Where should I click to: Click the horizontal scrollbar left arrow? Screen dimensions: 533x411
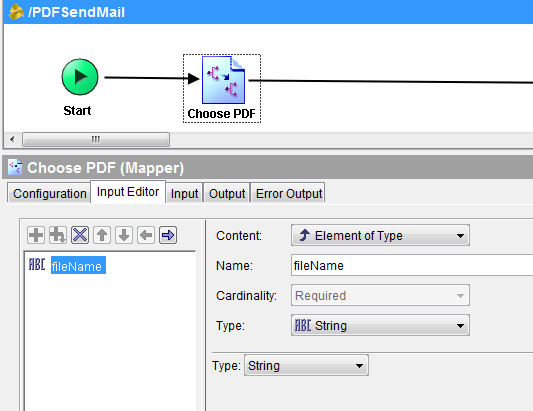(x=13, y=139)
